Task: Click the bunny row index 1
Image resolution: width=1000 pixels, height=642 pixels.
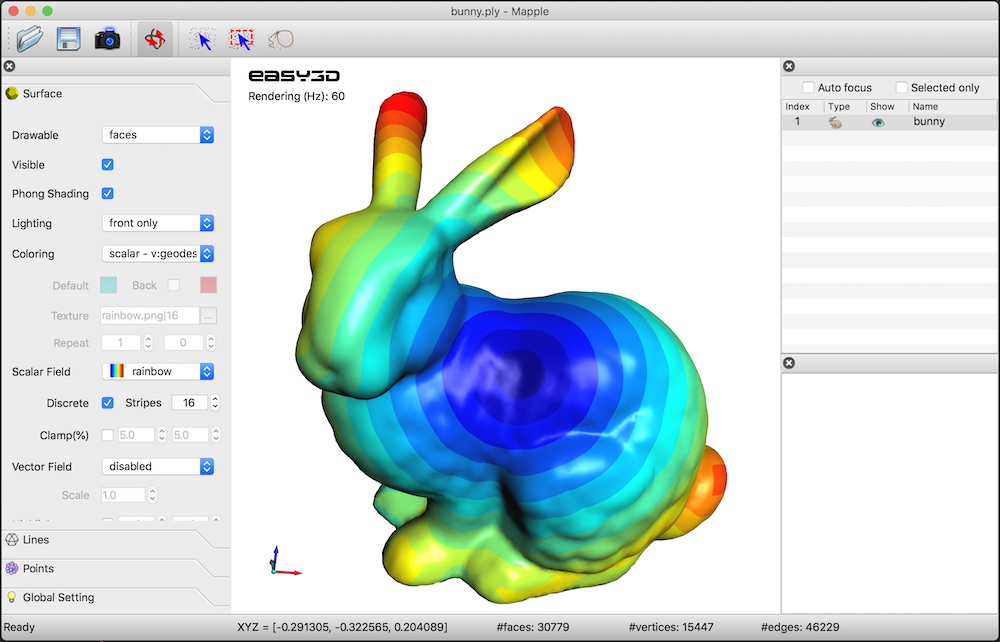Action: point(797,122)
